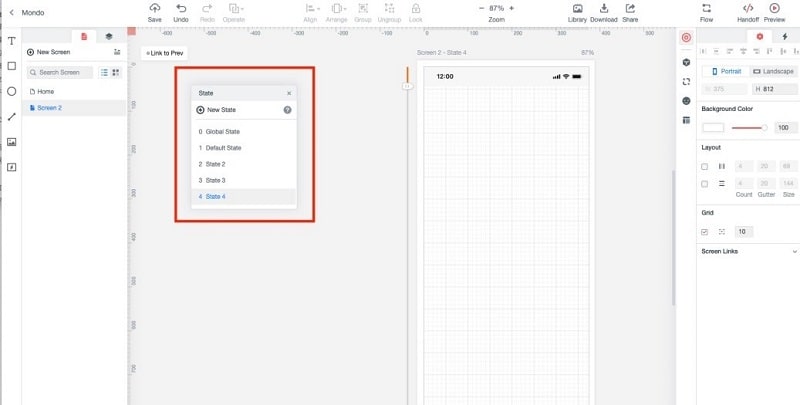Click the opacity value field showing 100
Image resolution: width=800 pixels, height=405 pixels.
pyautogui.click(x=785, y=128)
